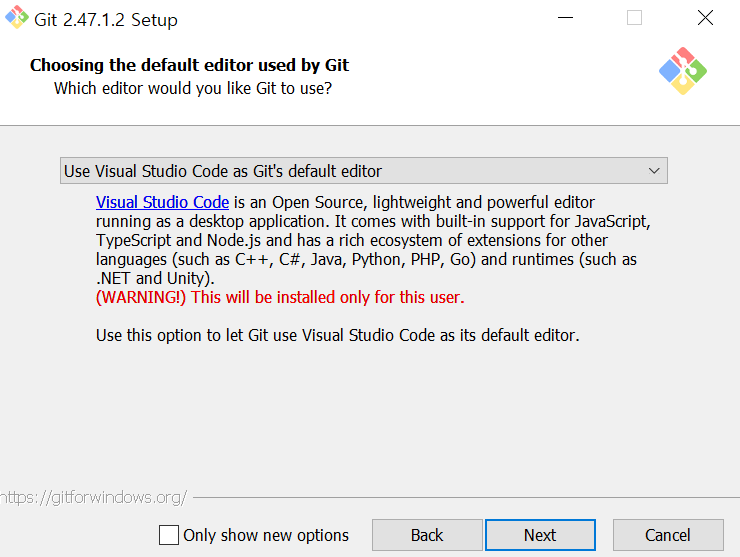Minimize the Git Setup window
Screen dimensions: 740x557
click(564, 18)
